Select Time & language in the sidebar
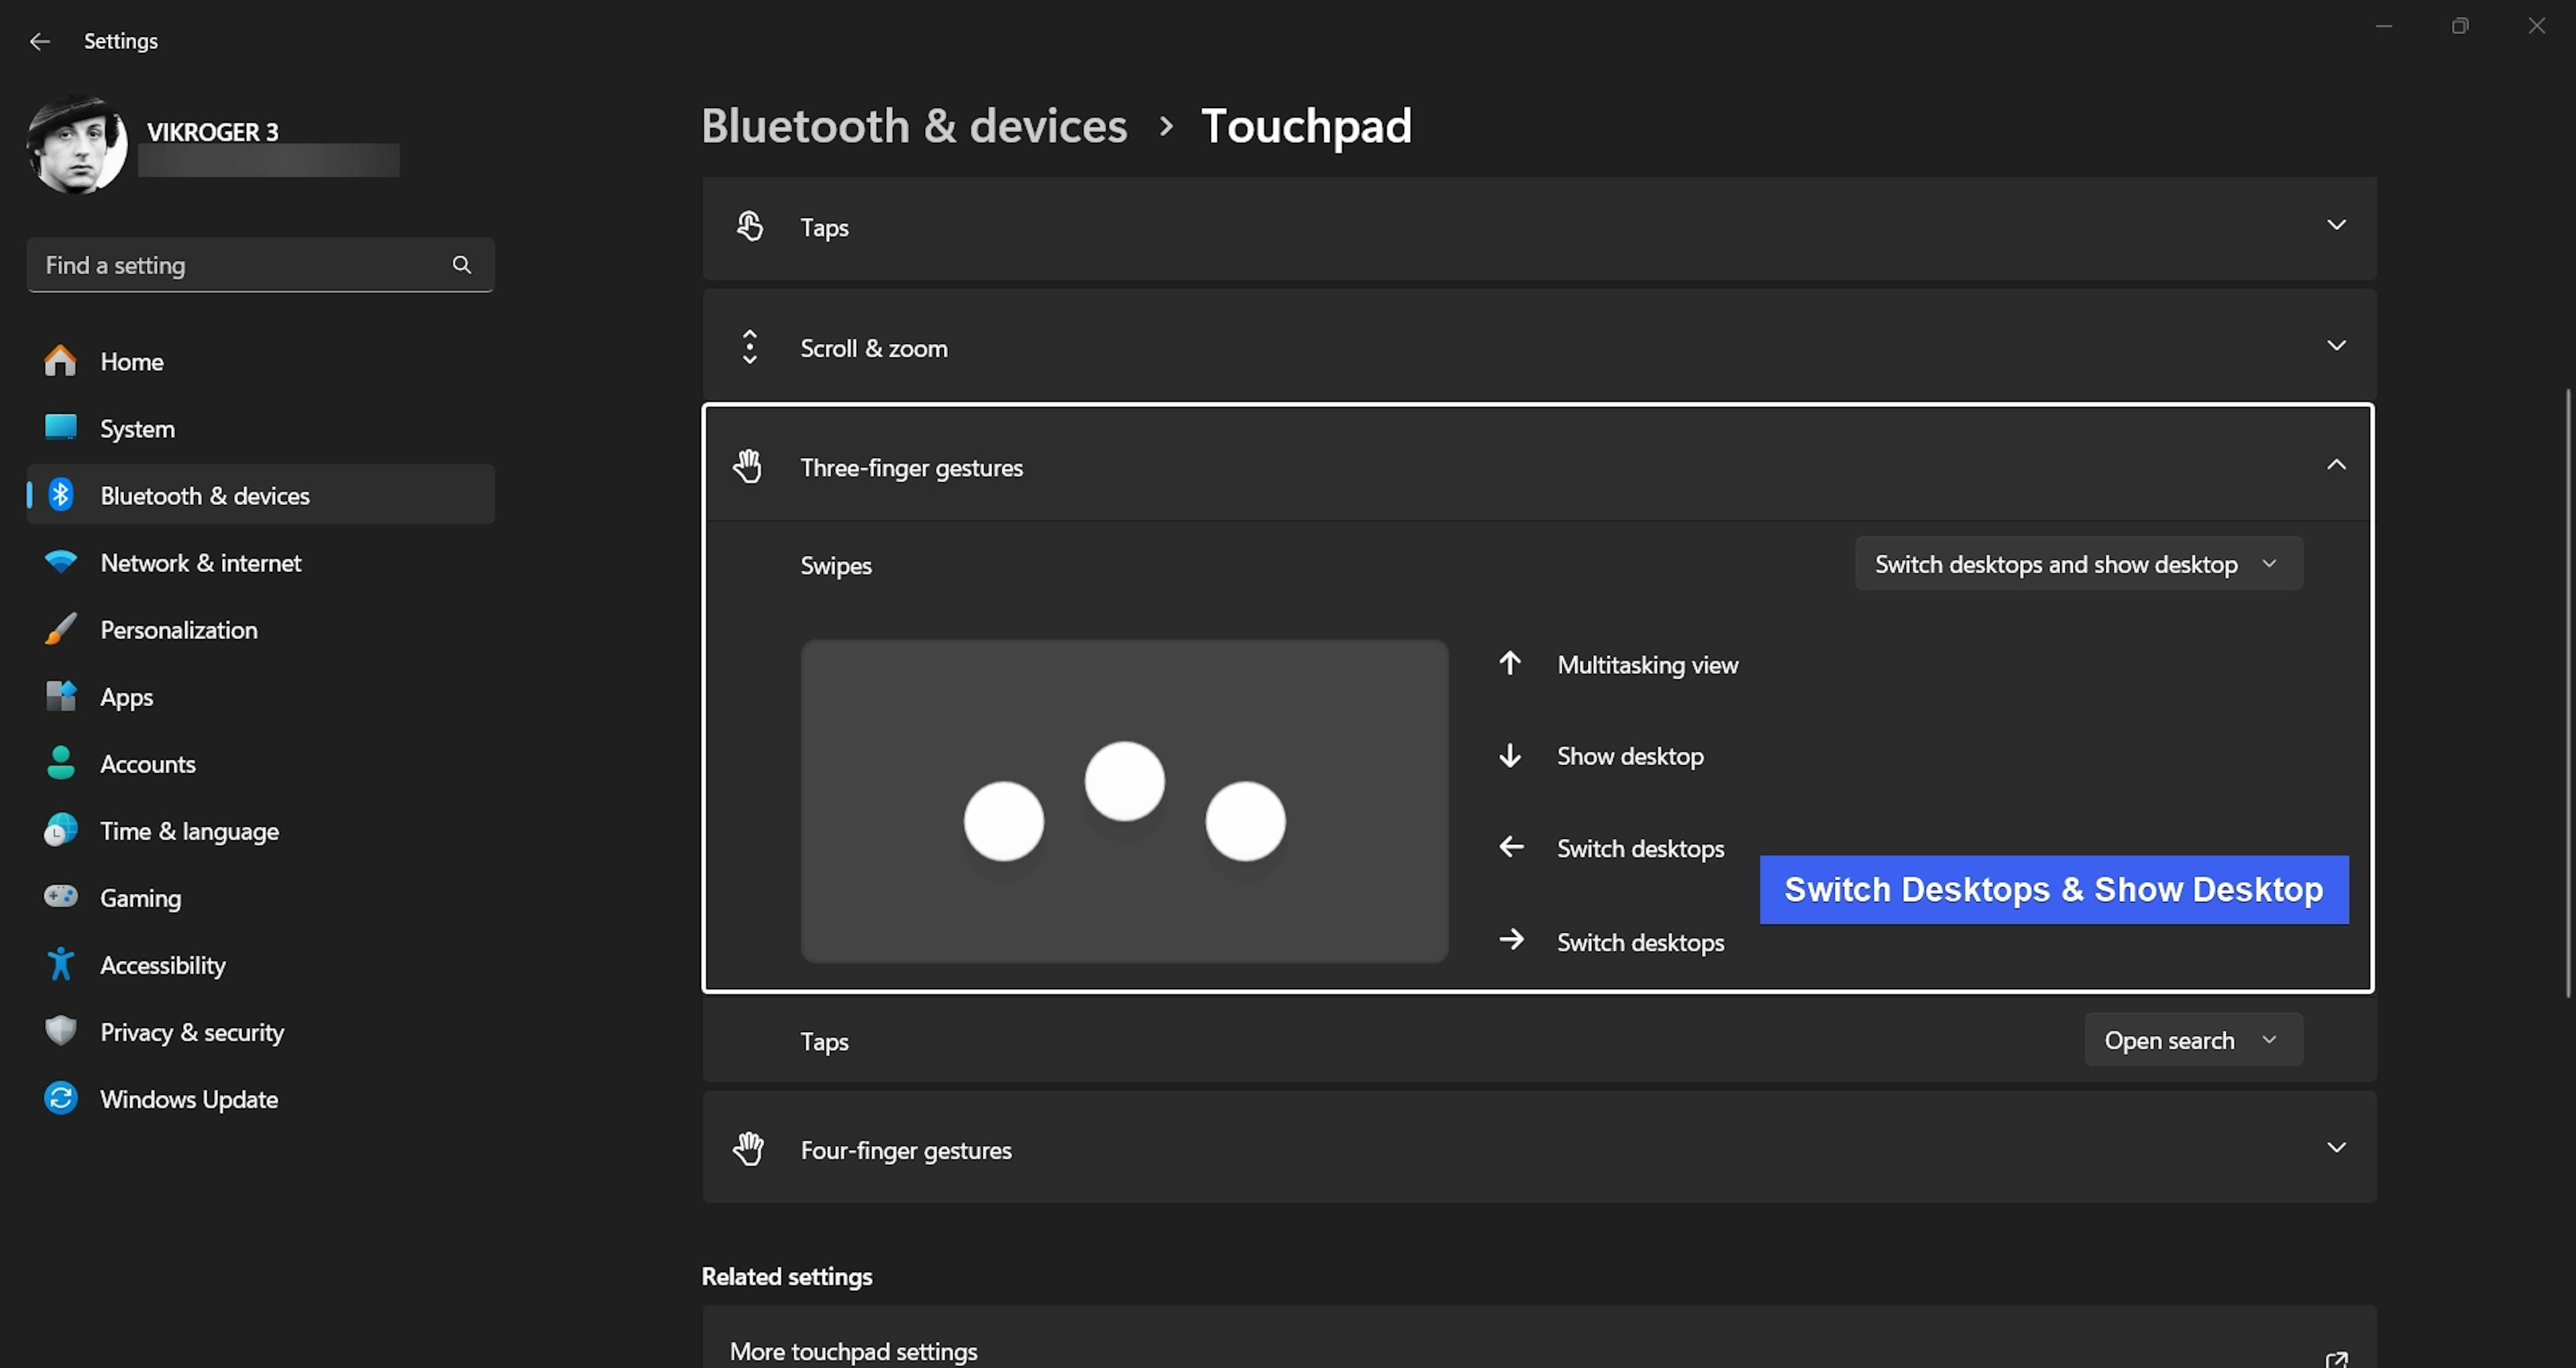2576x1368 pixels. pyautogui.click(x=189, y=831)
